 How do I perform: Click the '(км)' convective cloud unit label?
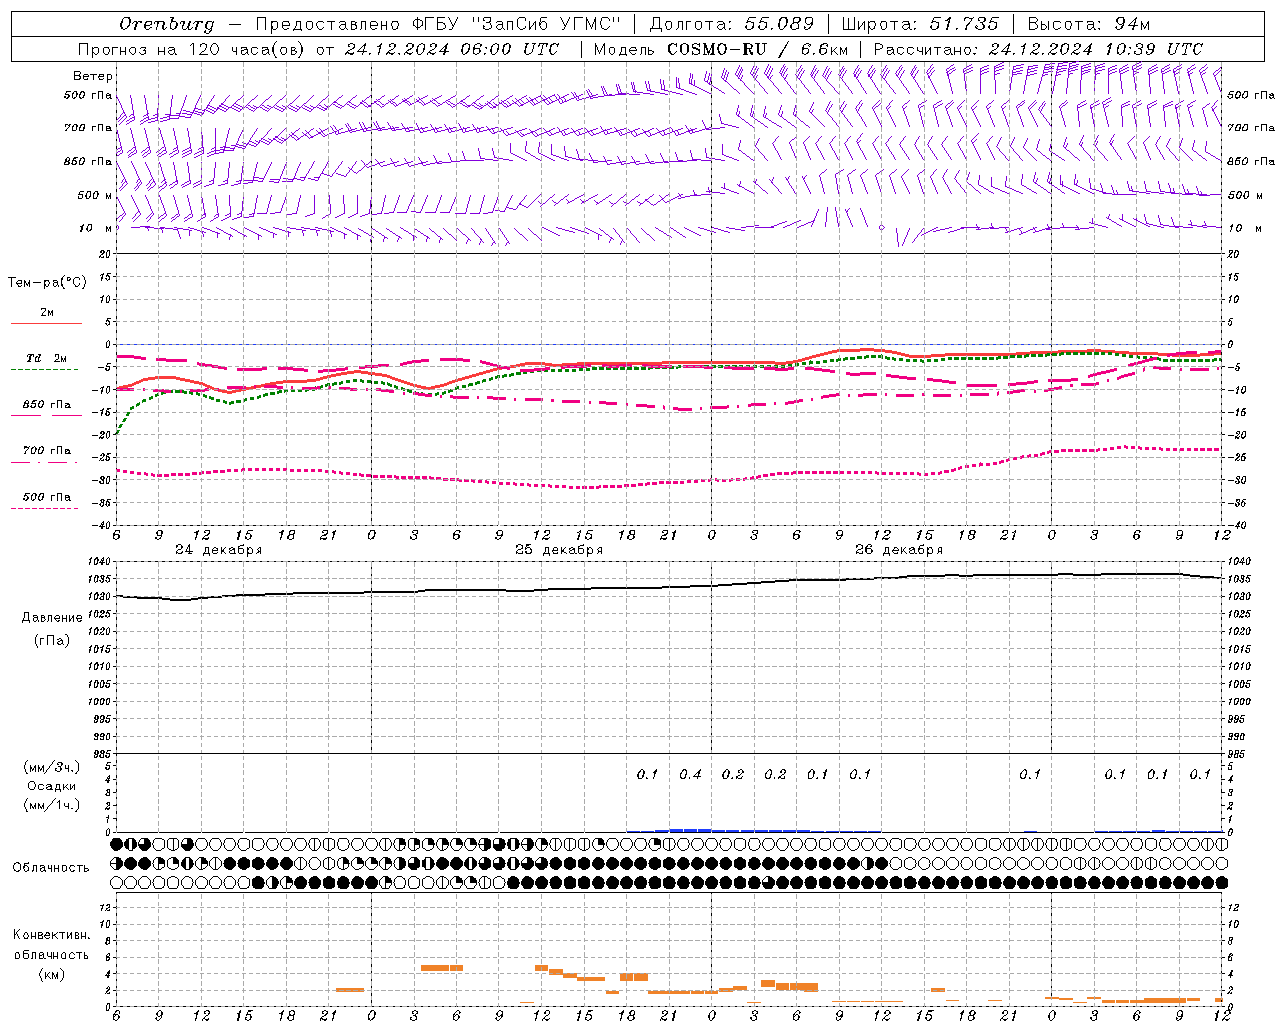[52, 974]
